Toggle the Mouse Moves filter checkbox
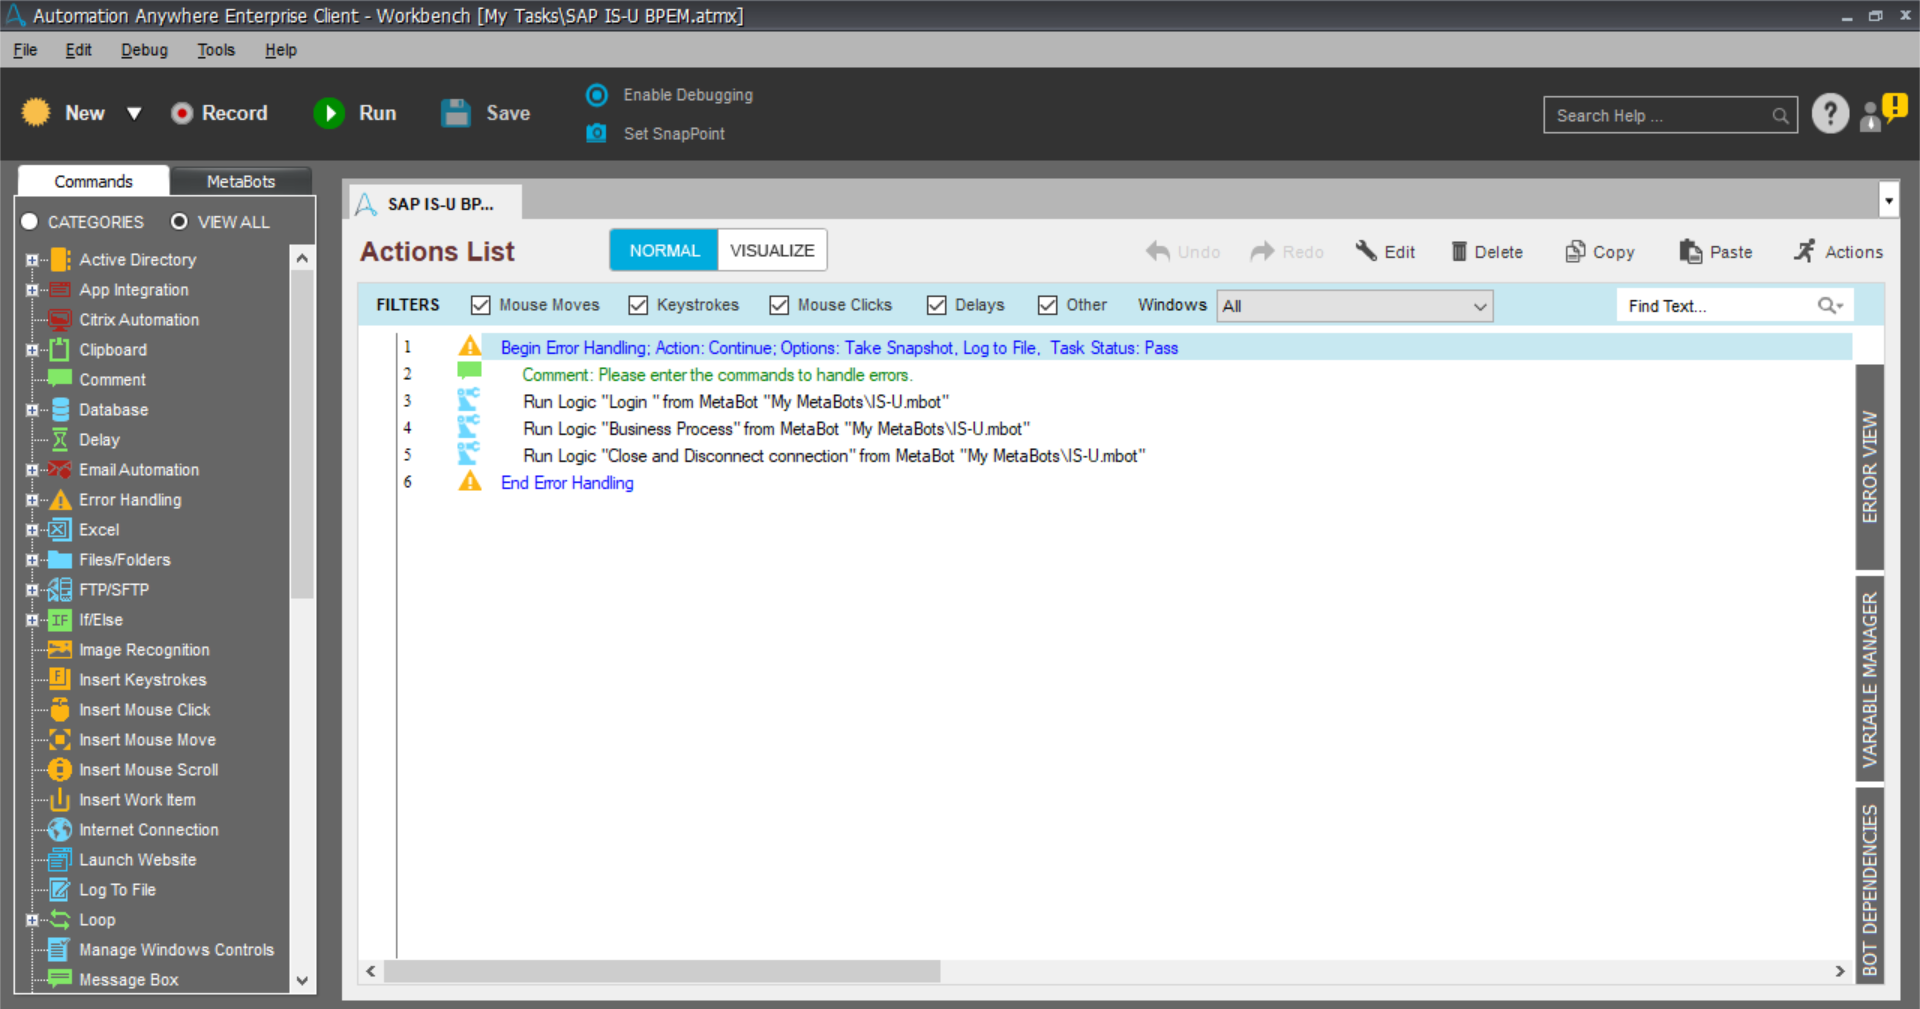The width and height of the screenshot is (1920, 1009). pos(481,305)
